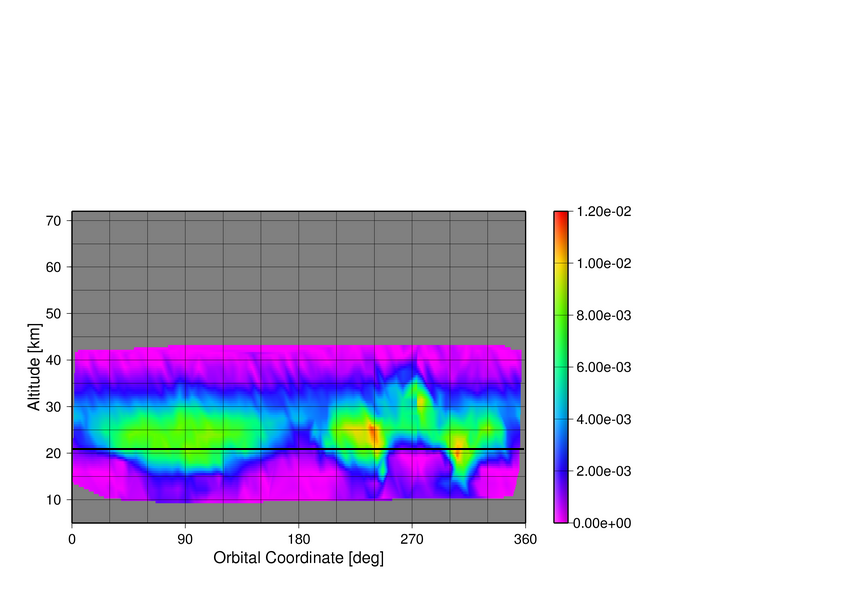842x595 pixels.
Task: Click the colorbar label 1.20e-02
Action: [604, 212]
